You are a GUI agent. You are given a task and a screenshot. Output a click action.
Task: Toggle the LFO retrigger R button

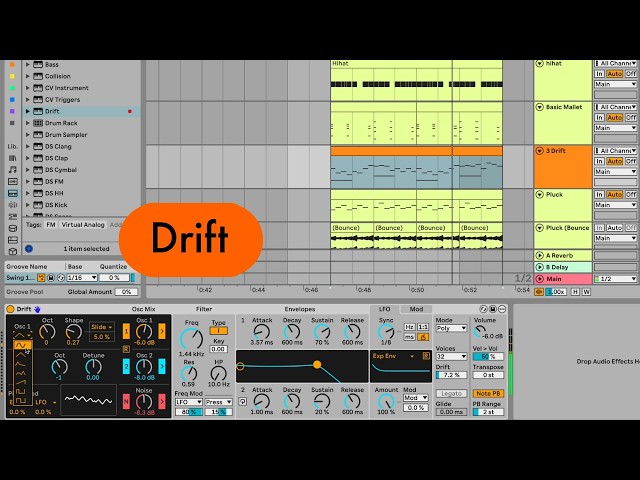point(426,356)
